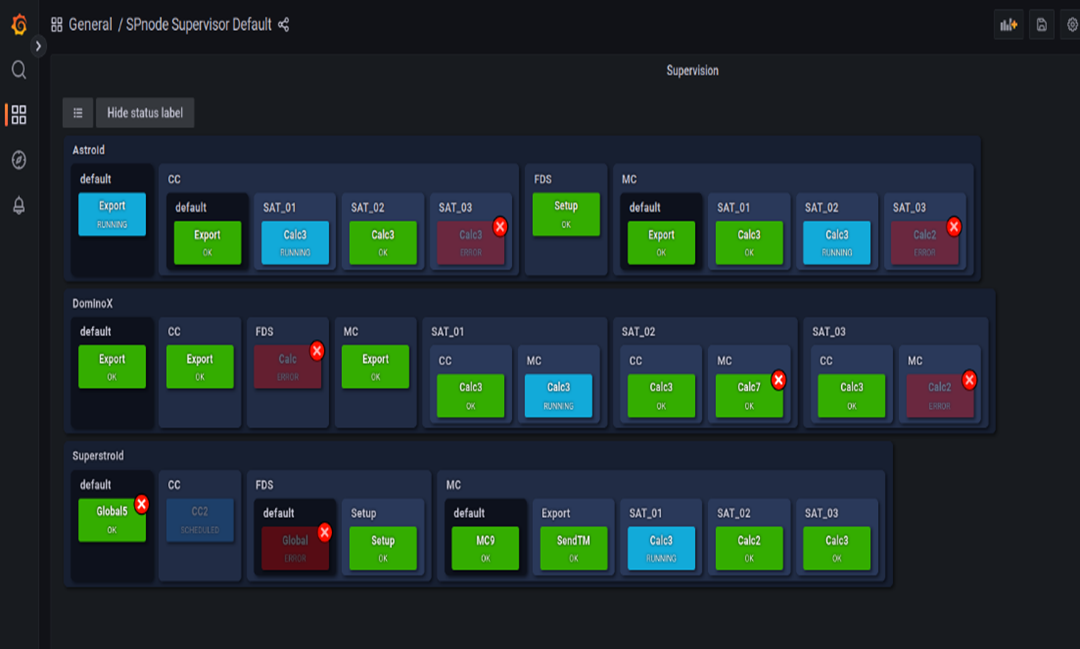The image size is (1080, 649).
Task: Toggle the Hide status label option
Action: 146,113
